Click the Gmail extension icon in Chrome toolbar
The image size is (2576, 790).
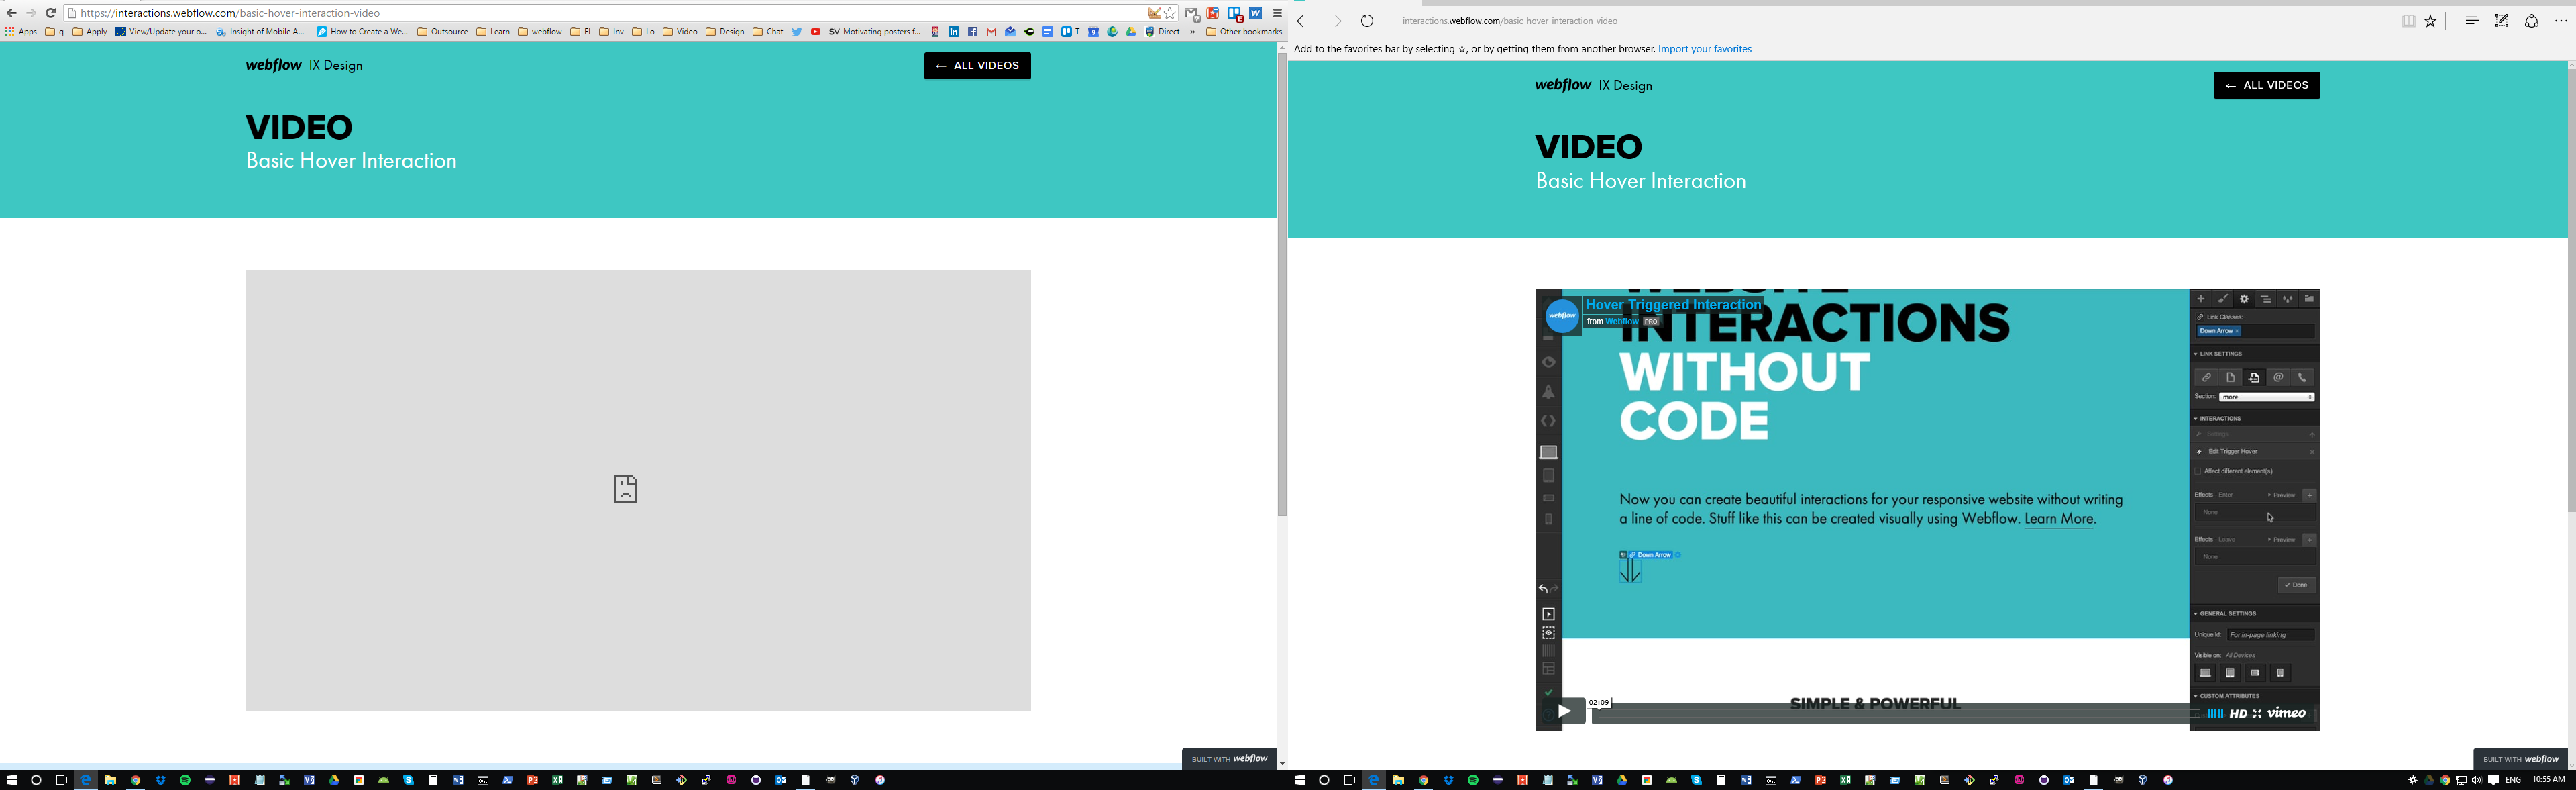click(x=1192, y=14)
